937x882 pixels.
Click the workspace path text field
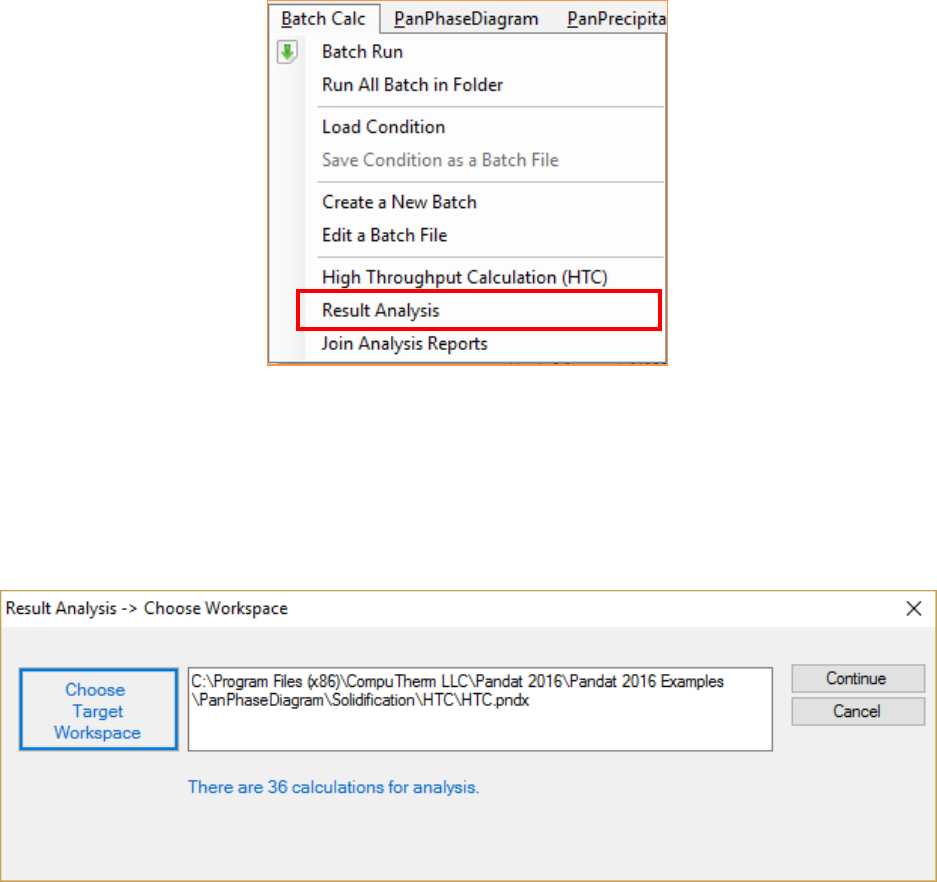pos(480,709)
